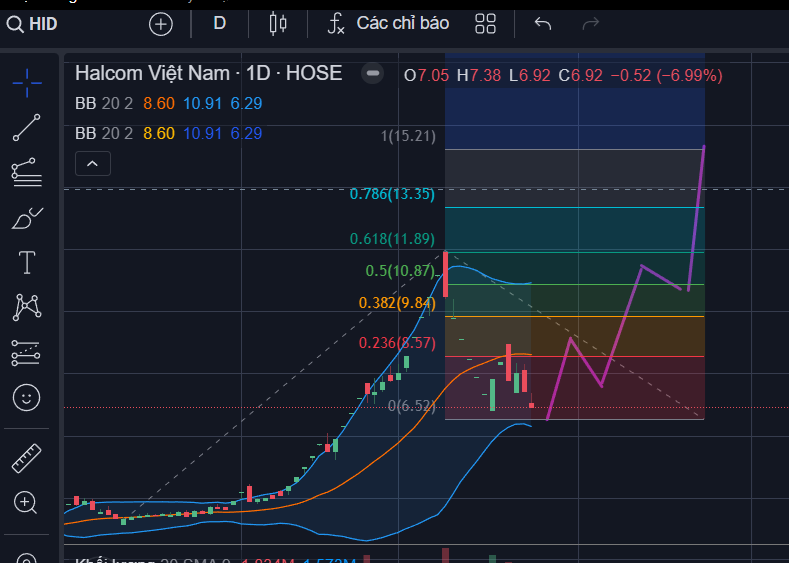The width and height of the screenshot is (789, 563).
Task: Add a symbol with the plus button
Action: click(x=160, y=23)
